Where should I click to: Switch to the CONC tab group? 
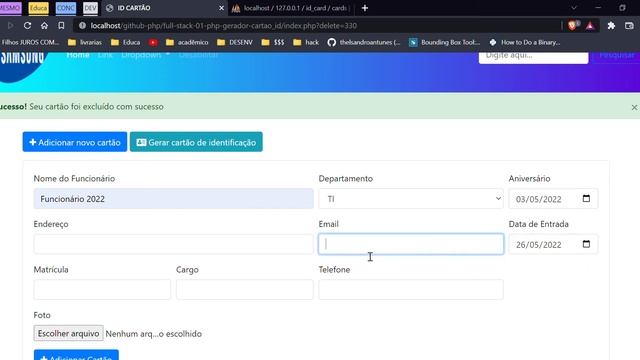pos(66,8)
